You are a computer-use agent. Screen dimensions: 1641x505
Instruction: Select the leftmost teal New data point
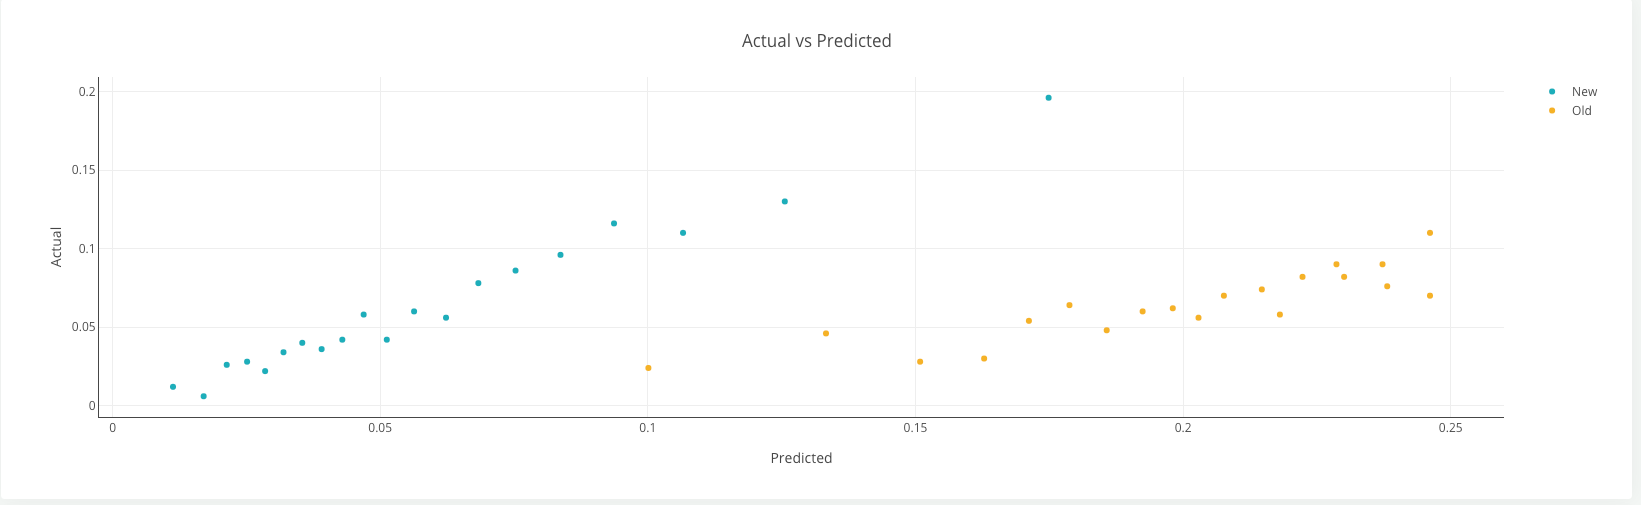(173, 387)
